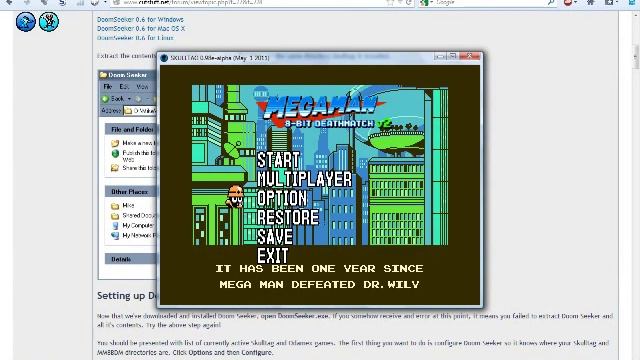Viewport: 640px width, 360px height.
Task: Click the Back button in the Doom Seeker explorer
Action: tap(113, 99)
